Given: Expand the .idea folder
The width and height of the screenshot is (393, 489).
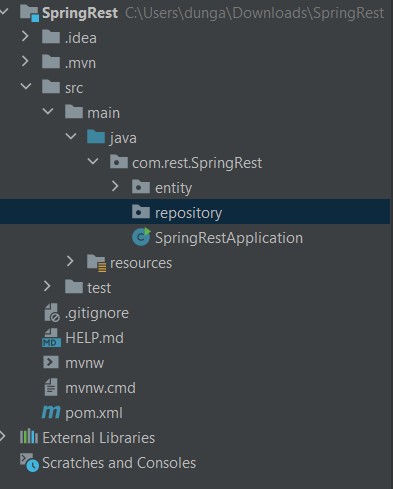Looking at the screenshot, I should coord(25,36).
